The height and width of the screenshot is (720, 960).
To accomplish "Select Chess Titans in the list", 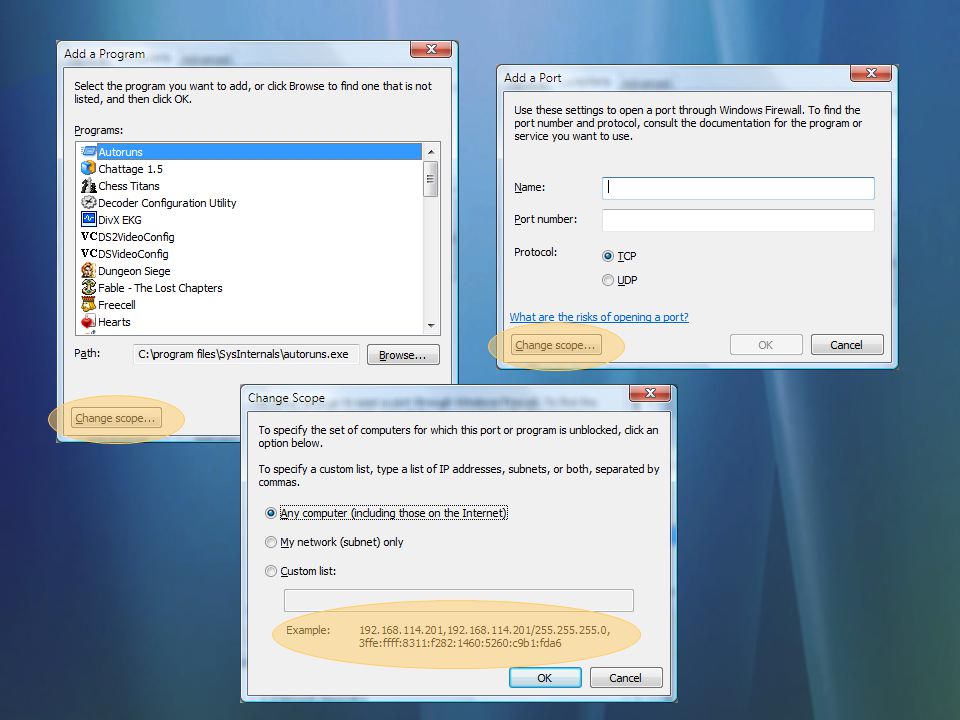I will pyautogui.click(x=128, y=186).
